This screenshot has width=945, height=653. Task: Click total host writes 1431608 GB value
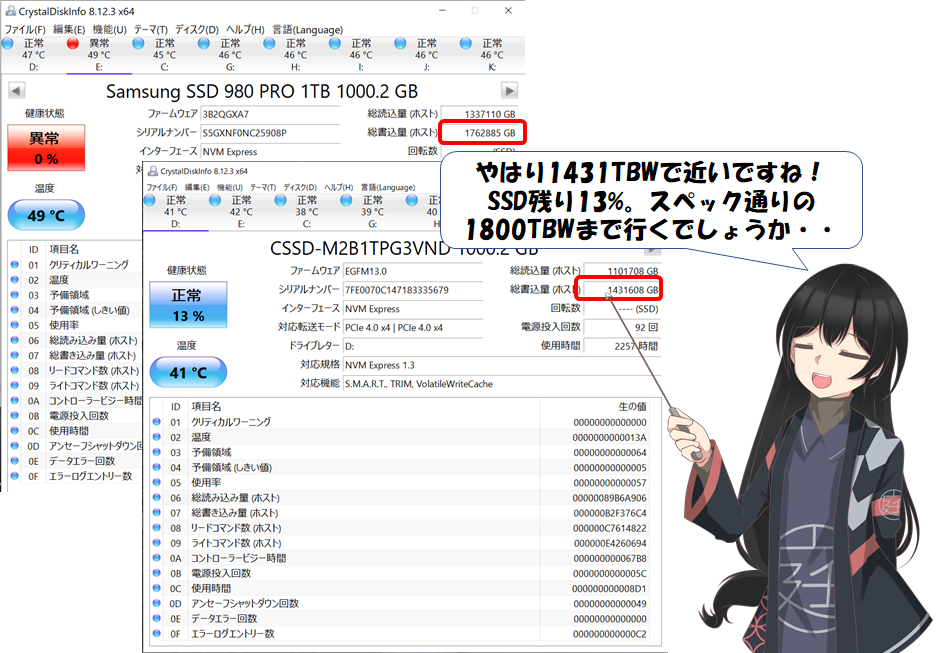tap(621, 290)
